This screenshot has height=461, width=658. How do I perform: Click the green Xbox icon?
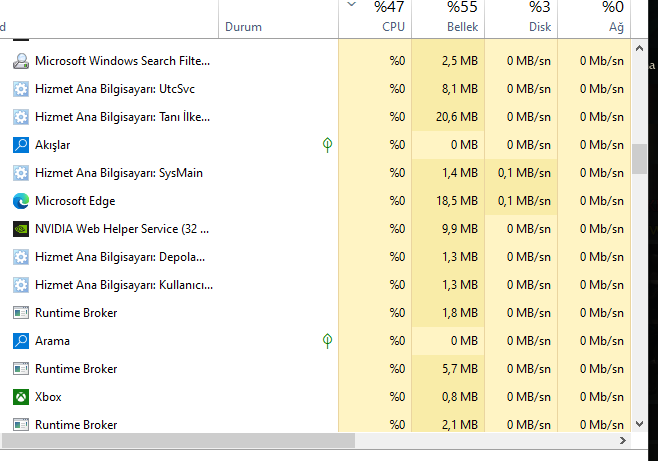[x=21, y=397]
